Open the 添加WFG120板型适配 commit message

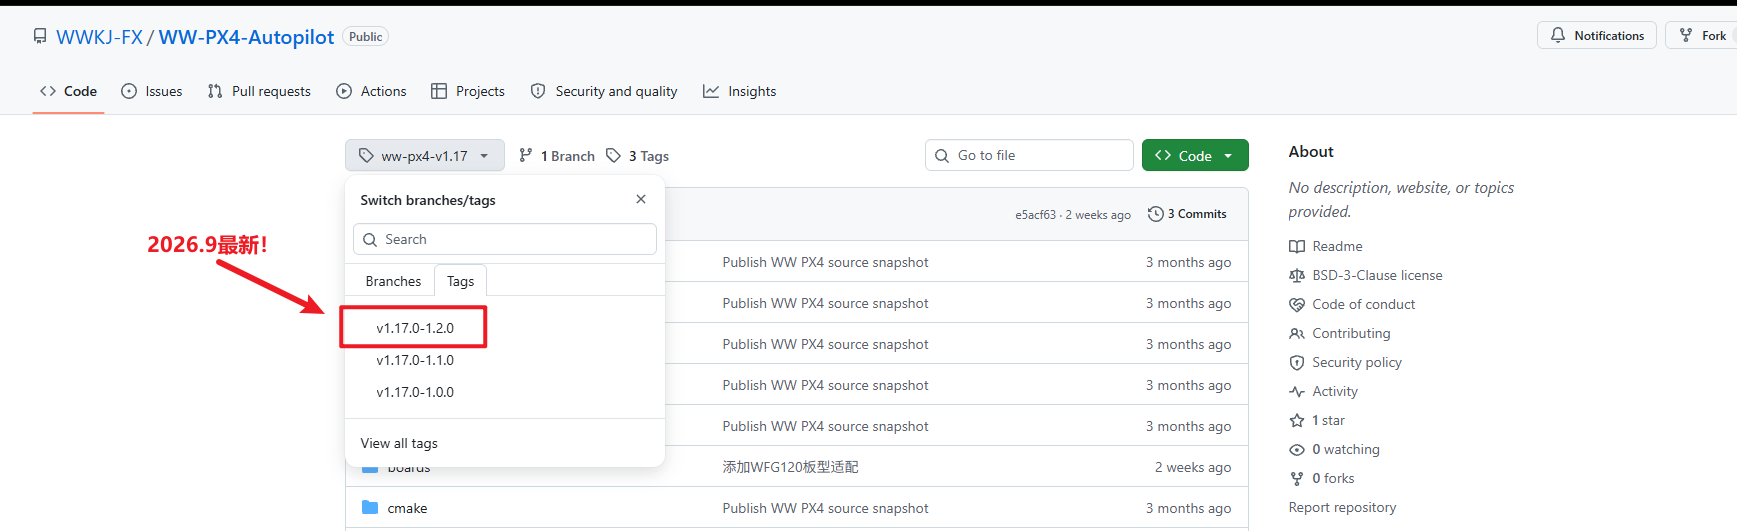(790, 467)
